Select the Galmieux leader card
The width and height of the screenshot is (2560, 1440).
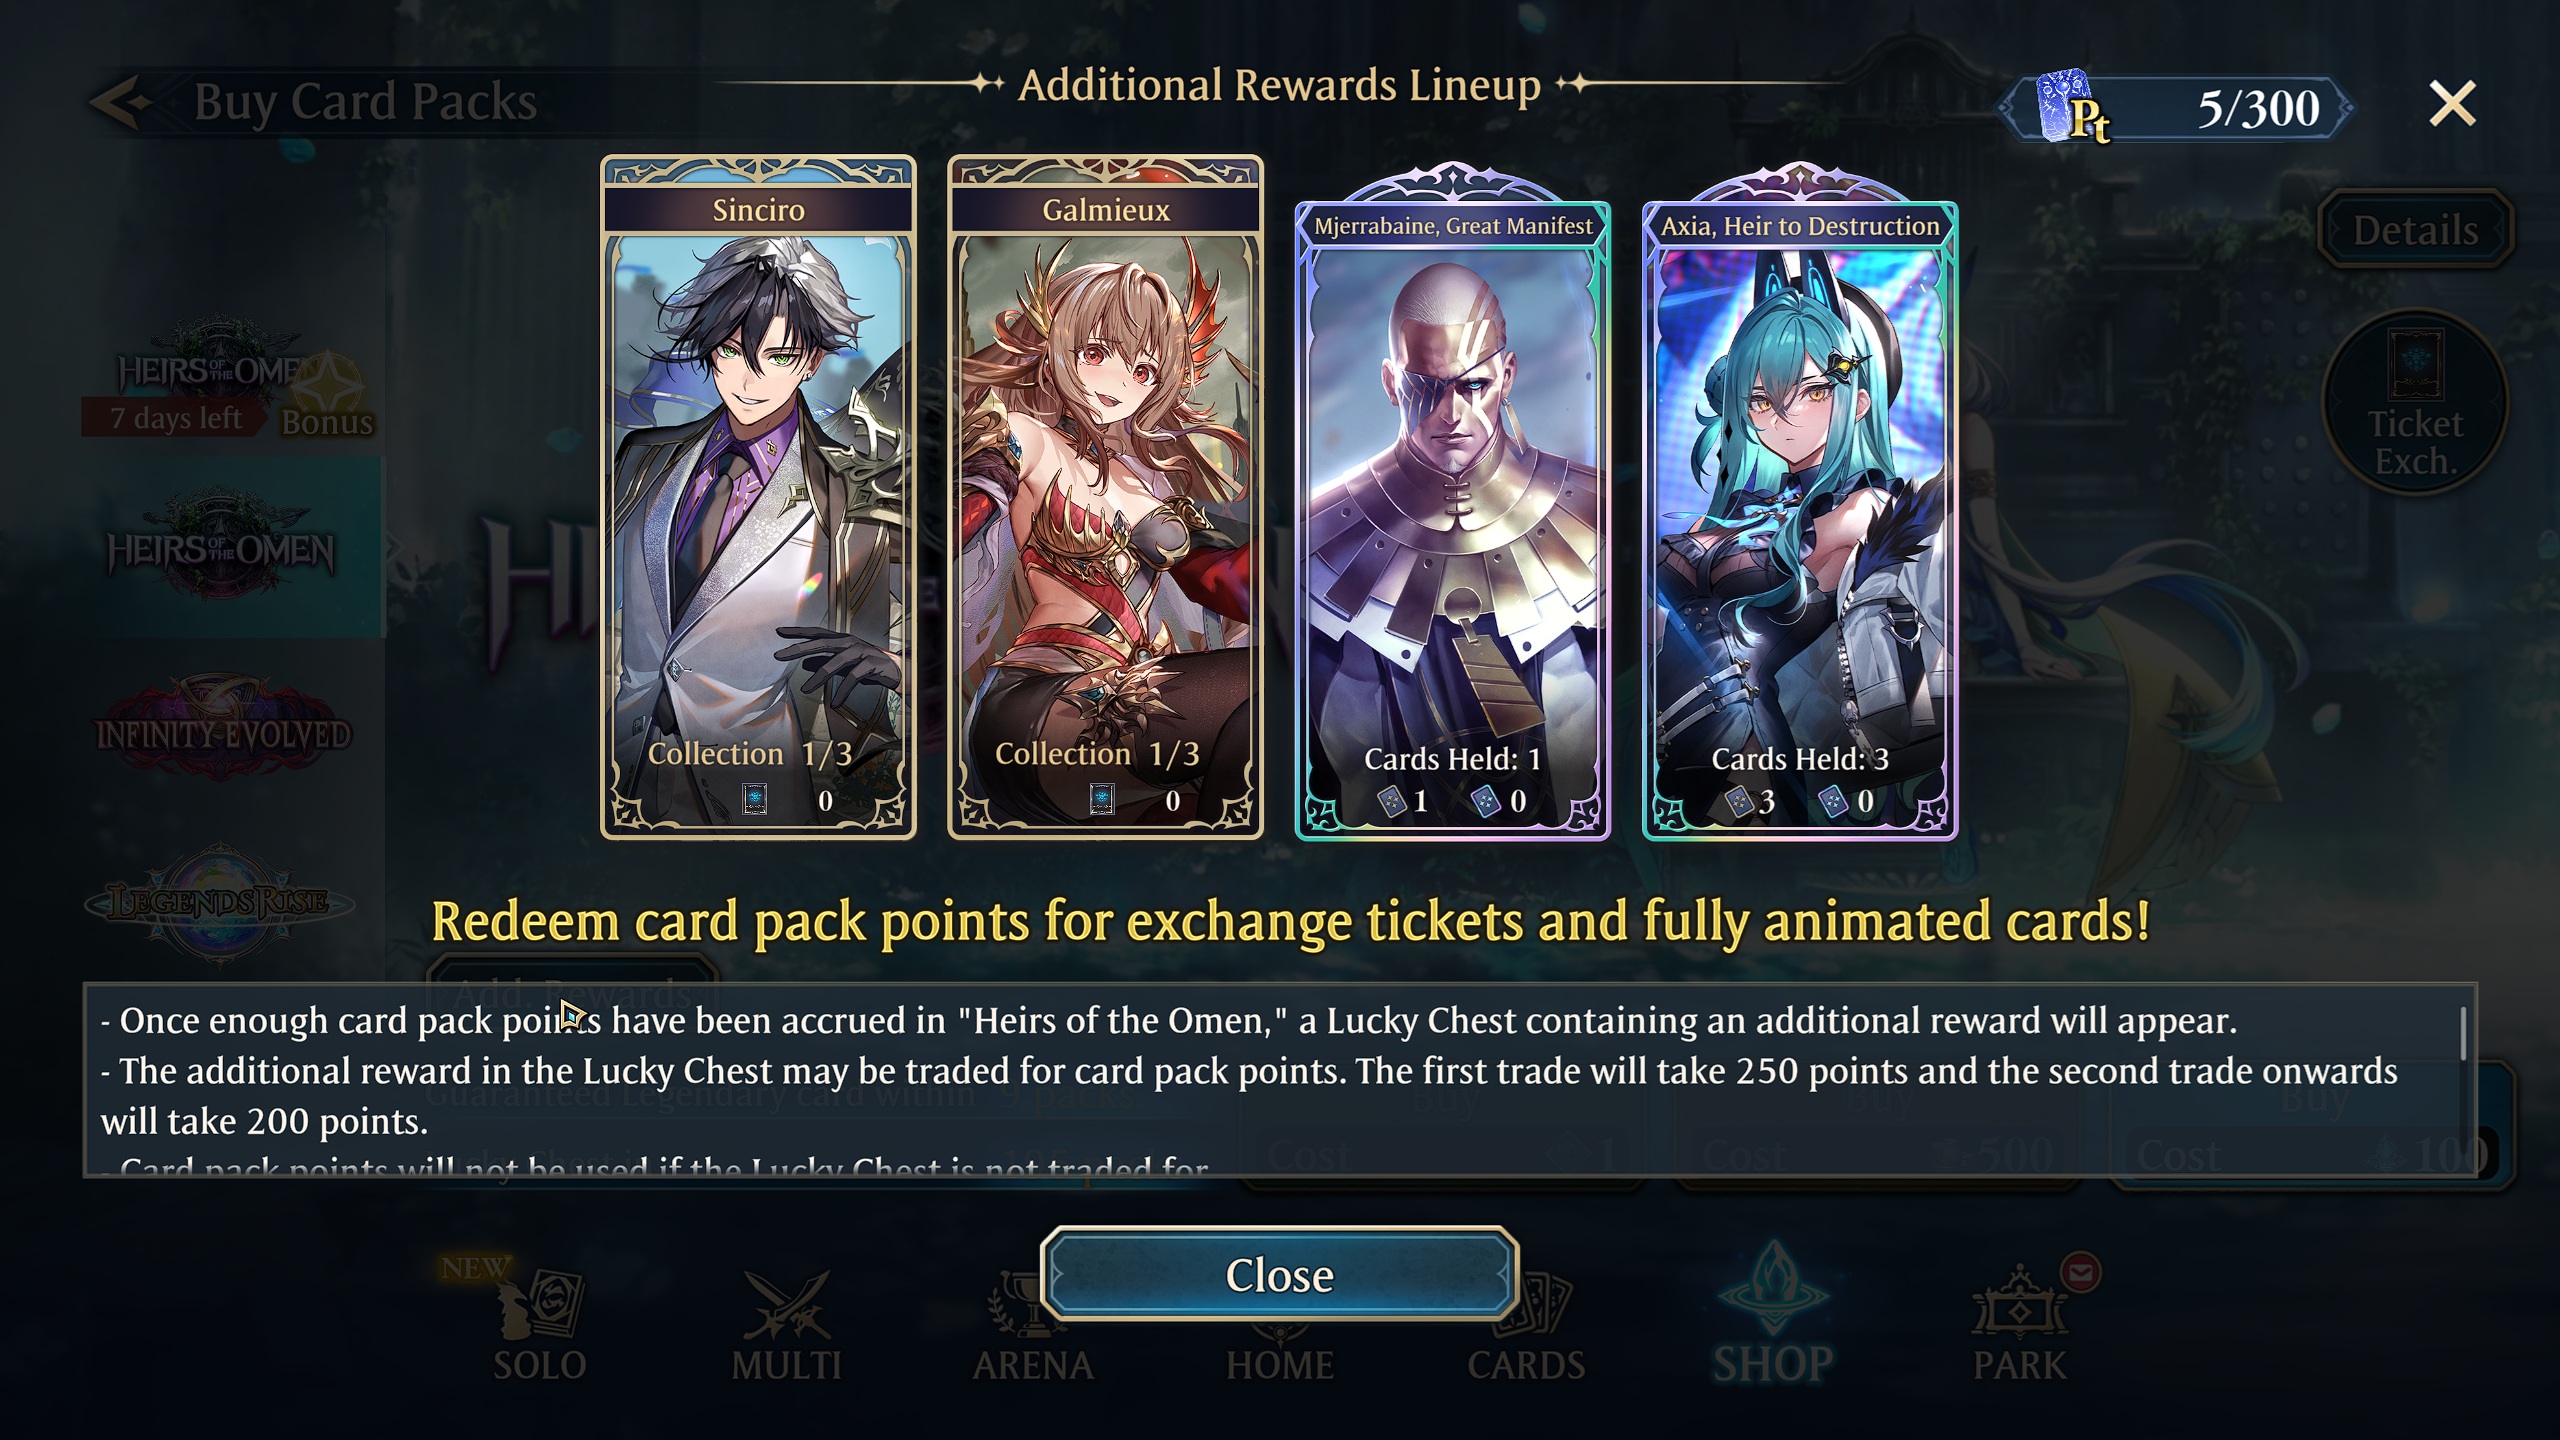click(x=1105, y=497)
